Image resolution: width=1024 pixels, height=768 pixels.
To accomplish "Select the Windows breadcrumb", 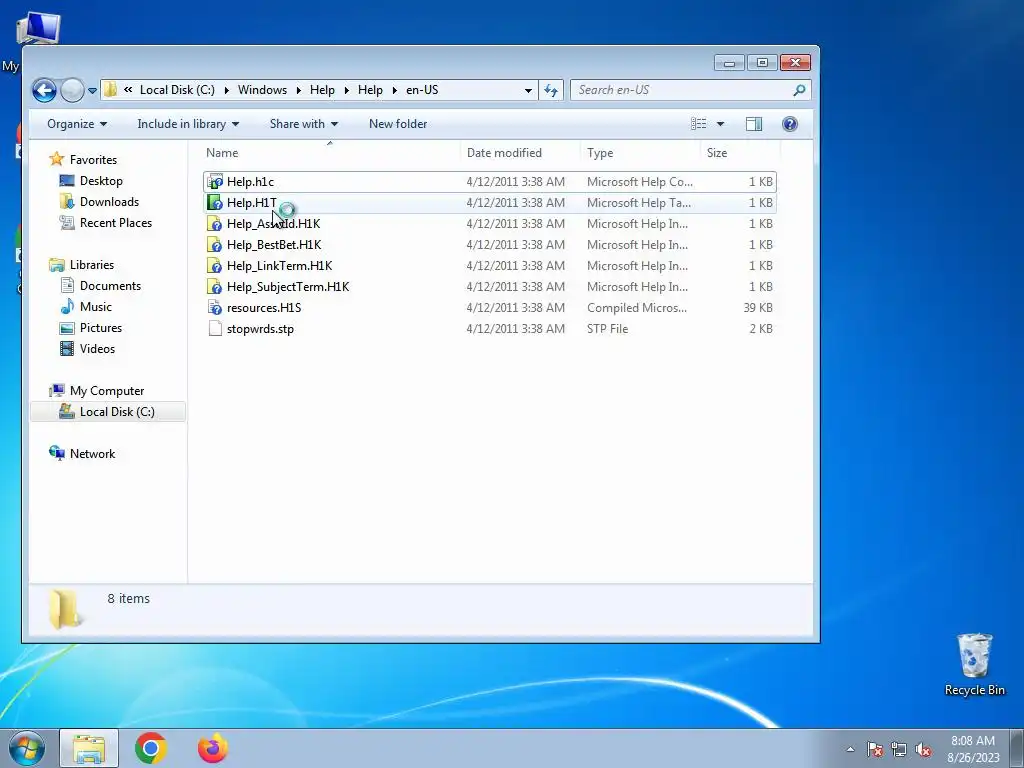I will [262, 89].
